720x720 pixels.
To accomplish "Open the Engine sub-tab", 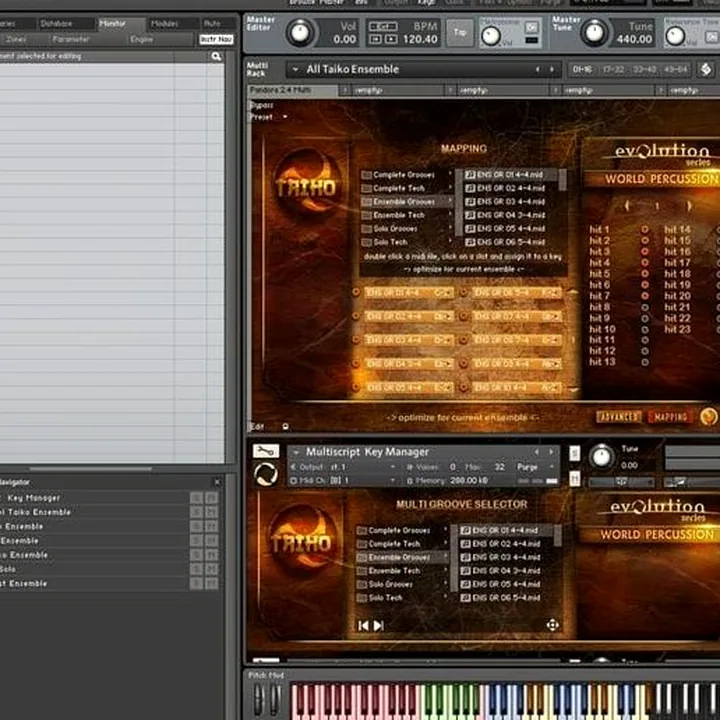I will click(x=141, y=39).
